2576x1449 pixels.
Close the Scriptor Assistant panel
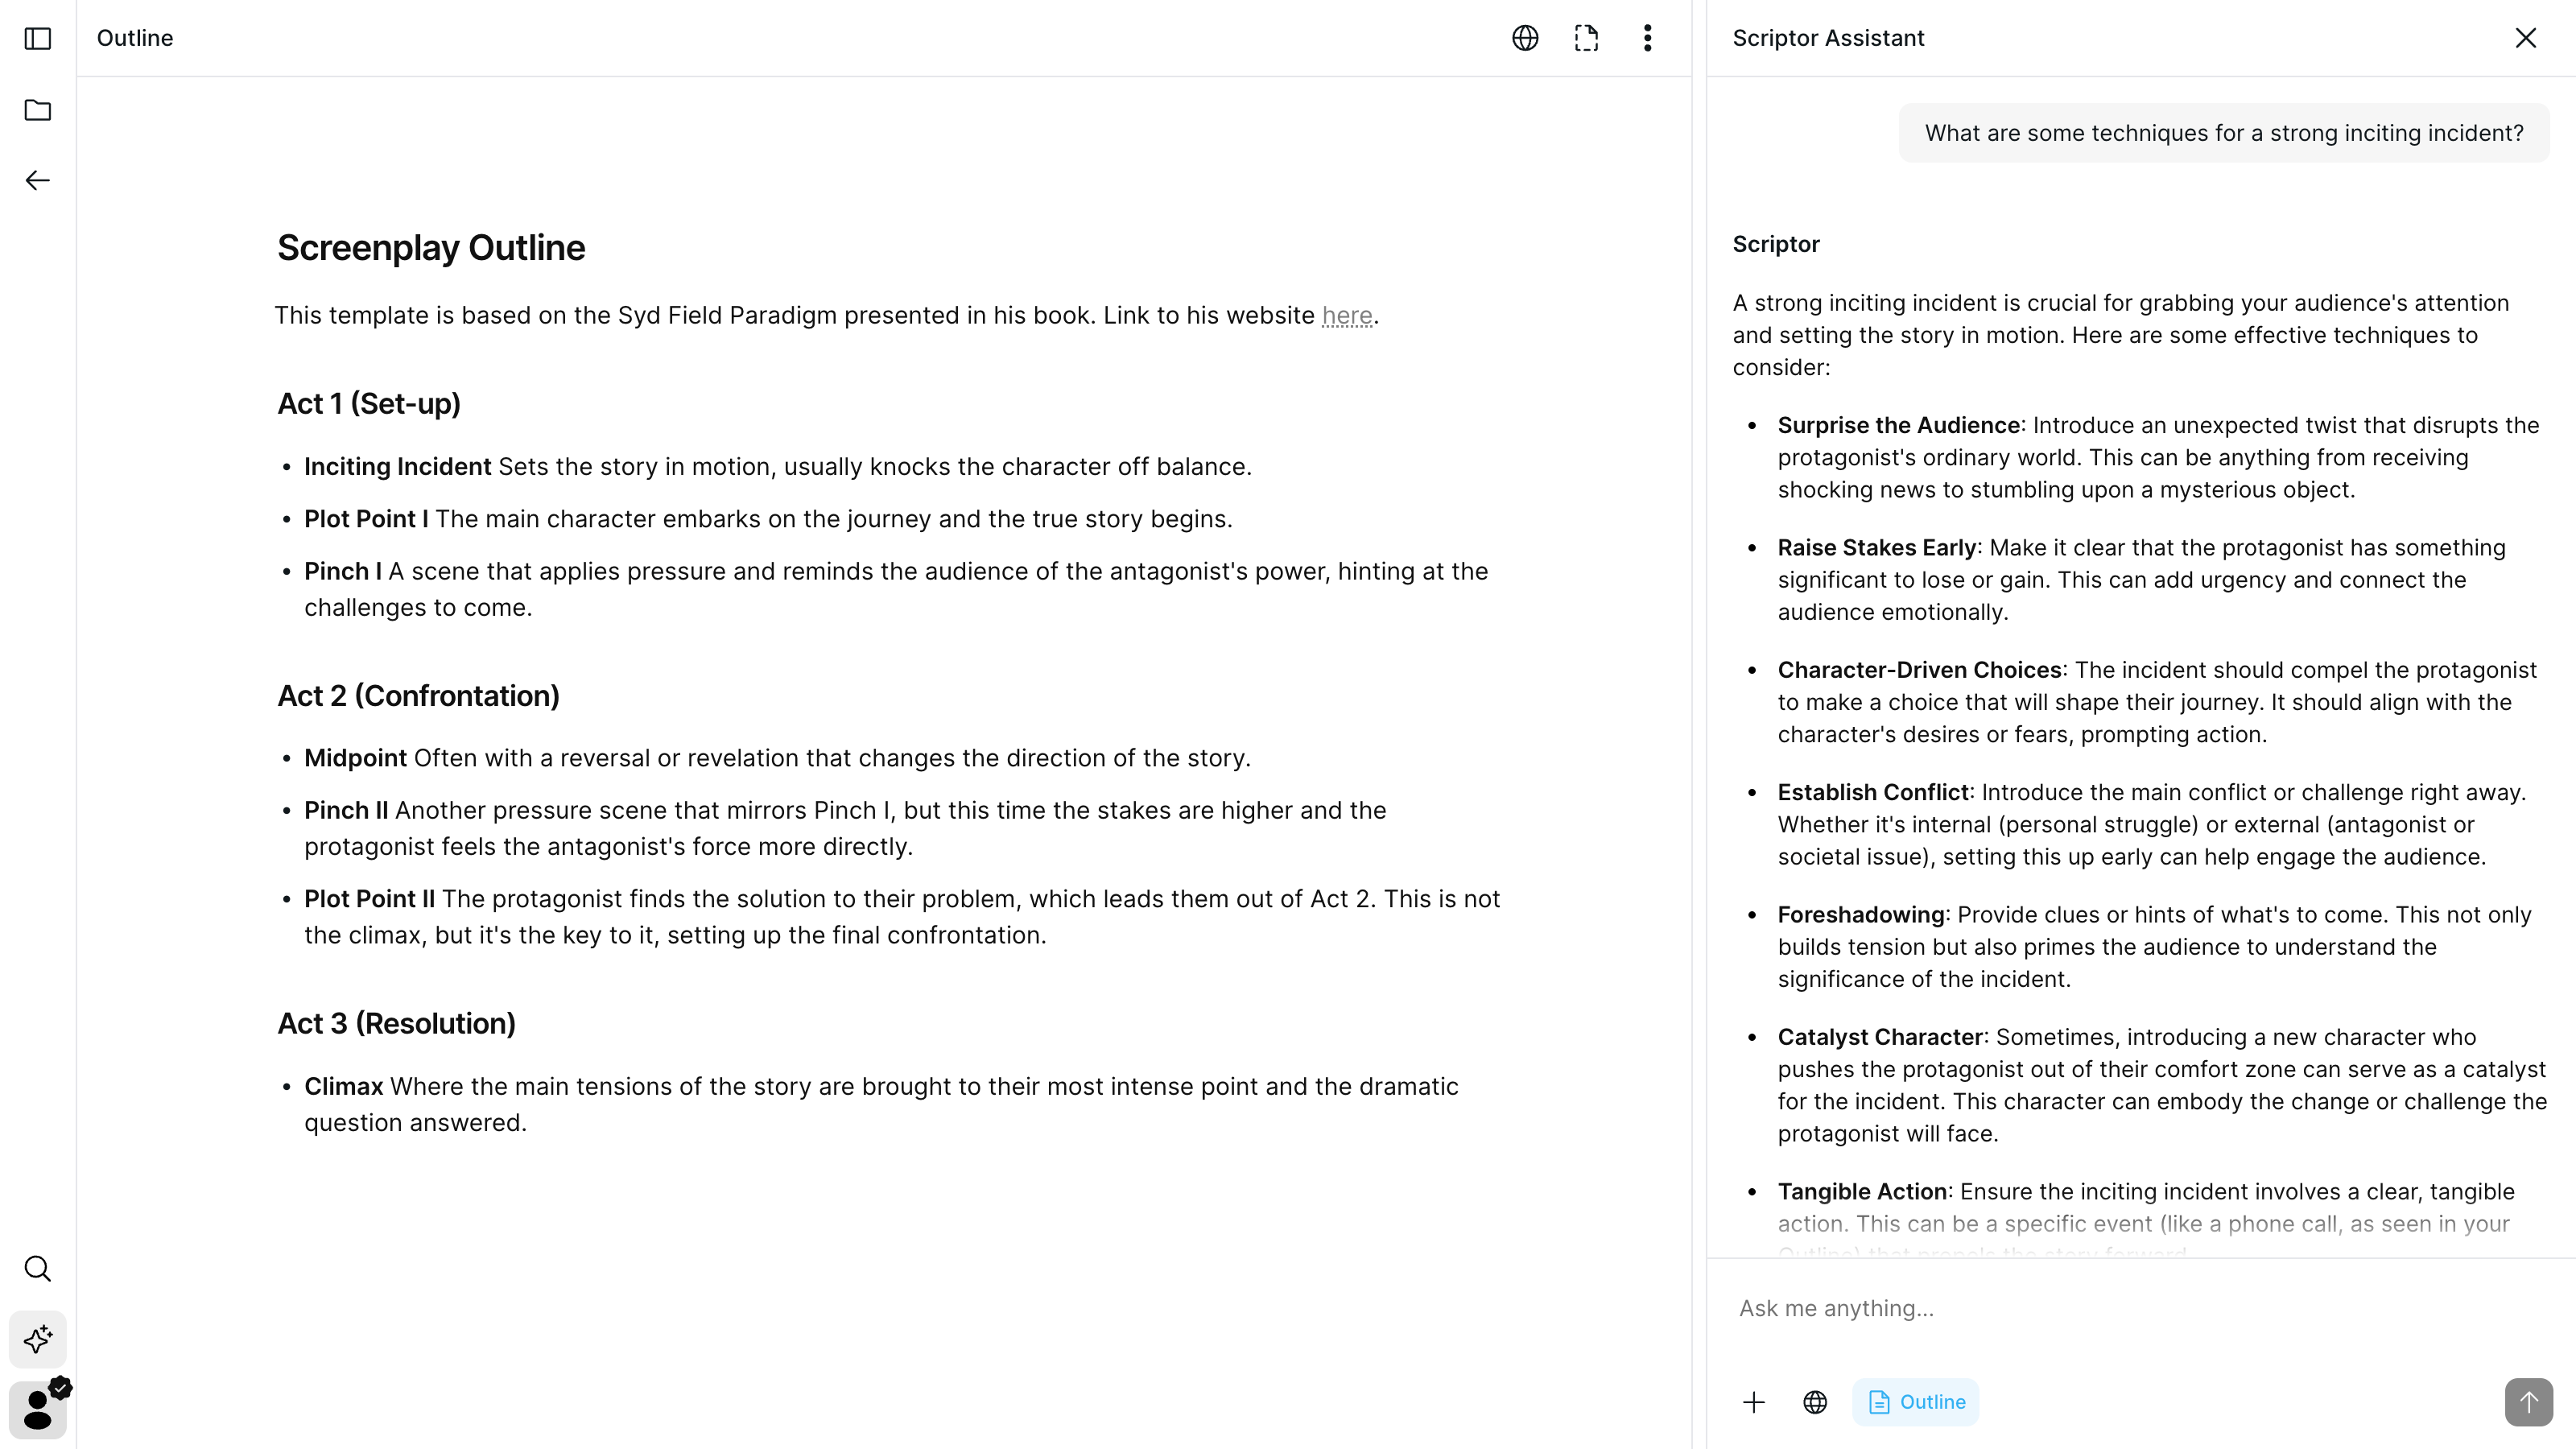(x=2525, y=38)
